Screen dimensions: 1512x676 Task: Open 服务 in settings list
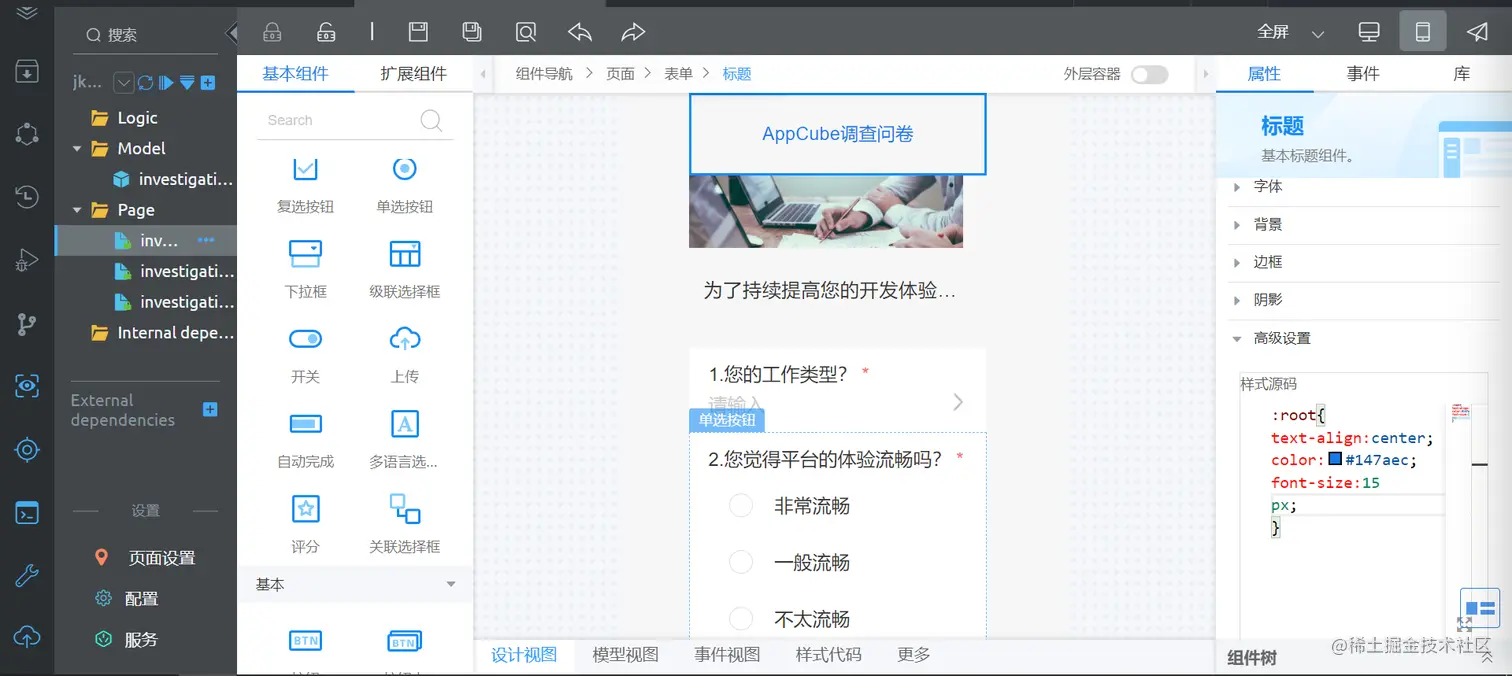point(141,640)
